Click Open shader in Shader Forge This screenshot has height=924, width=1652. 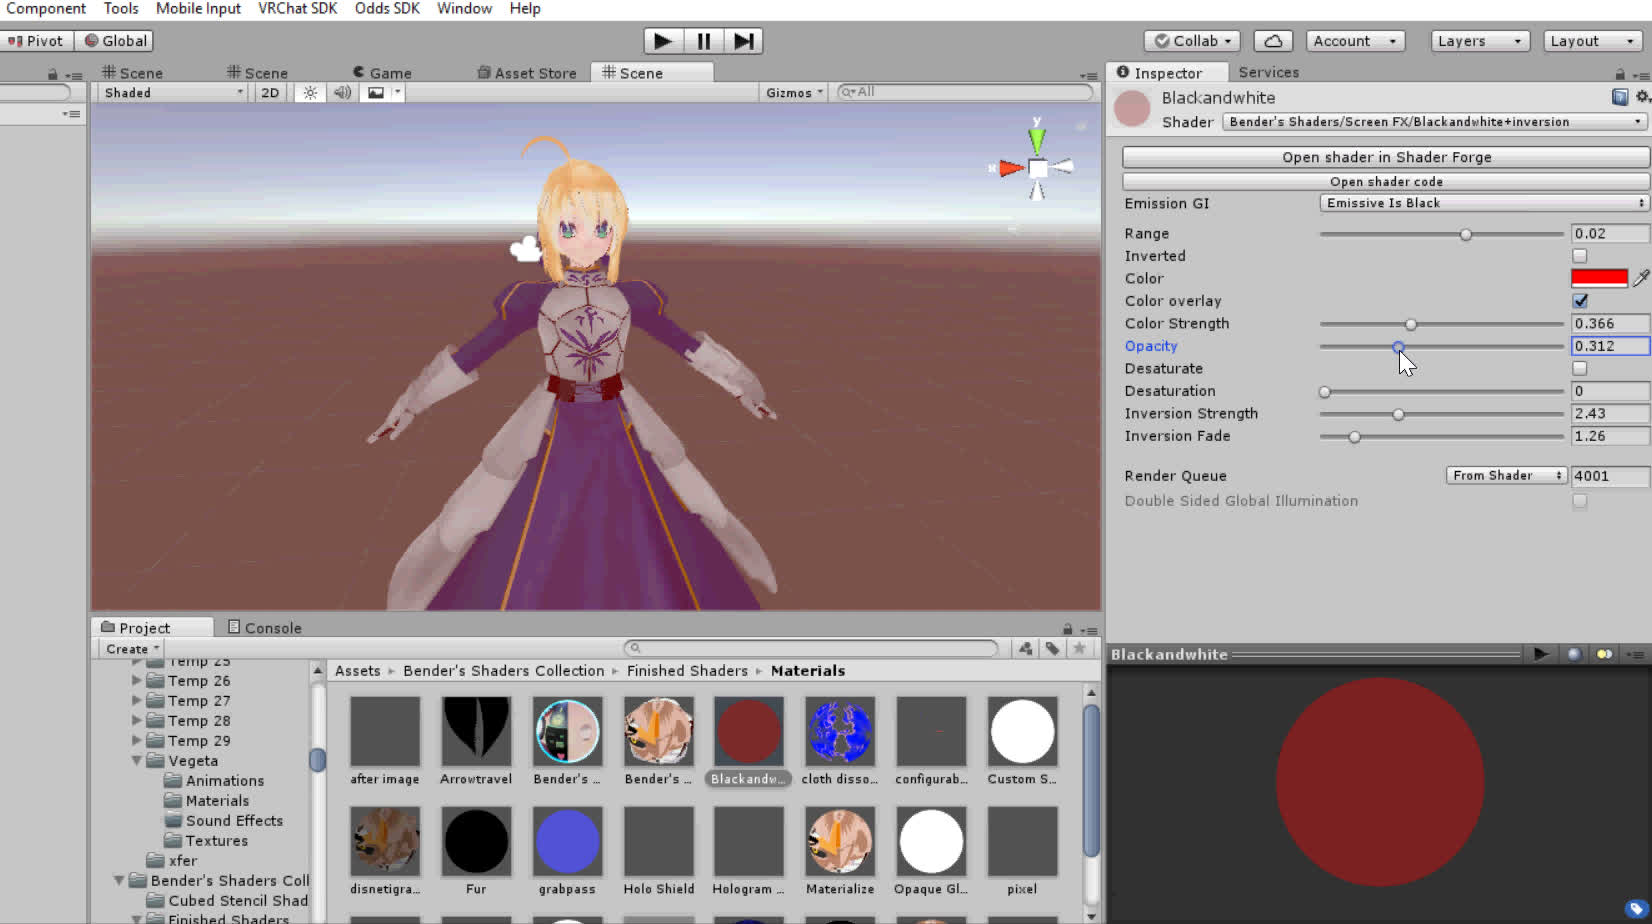(1386, 157)
